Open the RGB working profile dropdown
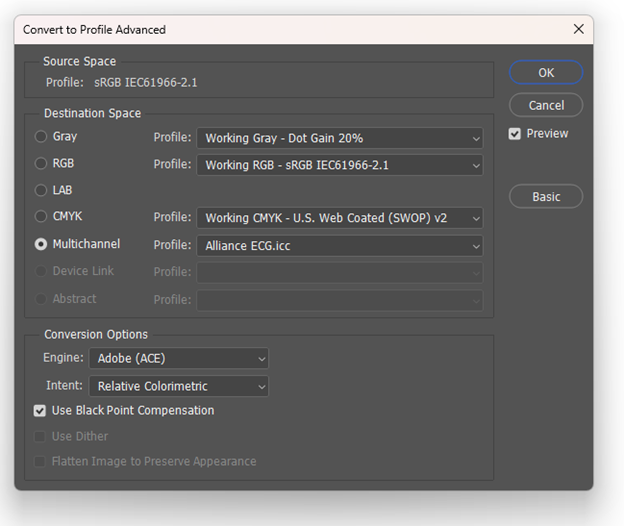 (339, 165)
